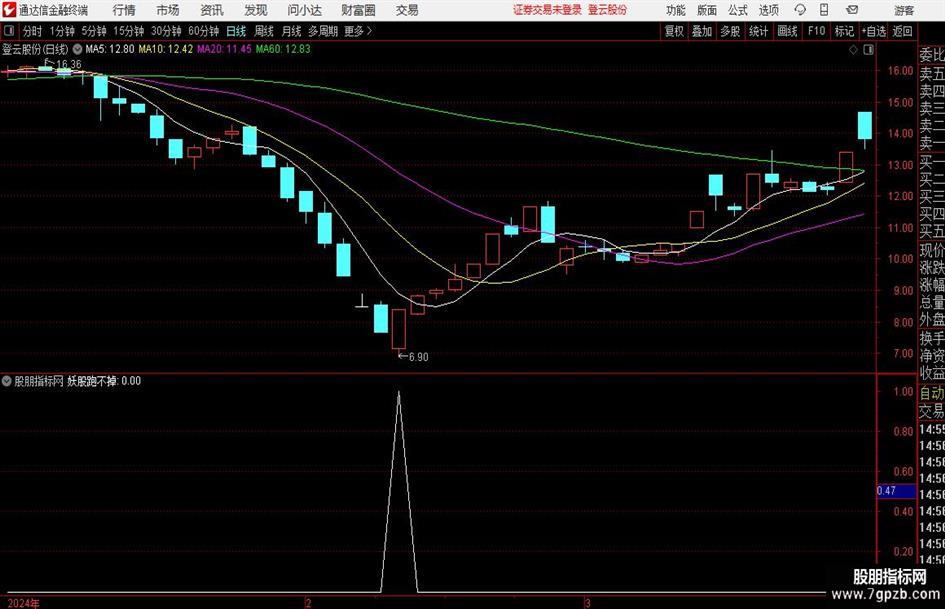Select the 日线 daily chart tab
Viewport: 945px width, 609px height.
coord(236,31)
